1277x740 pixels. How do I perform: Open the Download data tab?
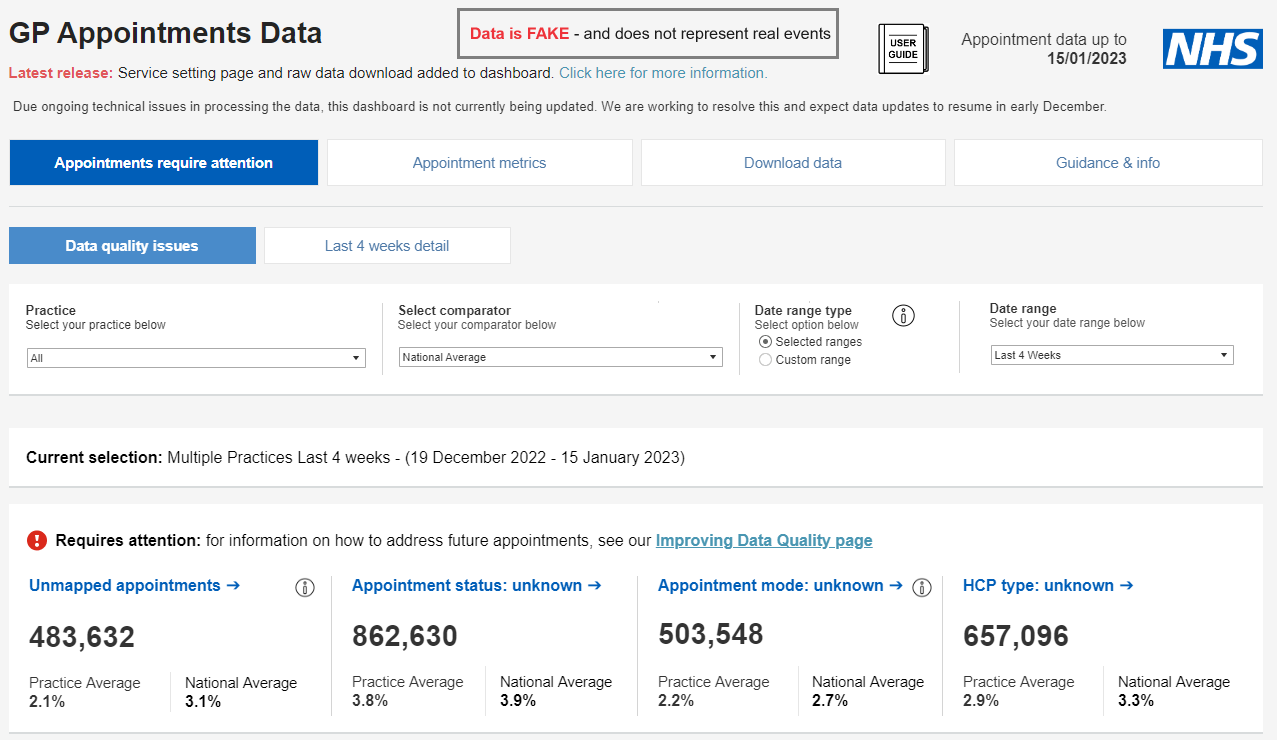point(792,162)
